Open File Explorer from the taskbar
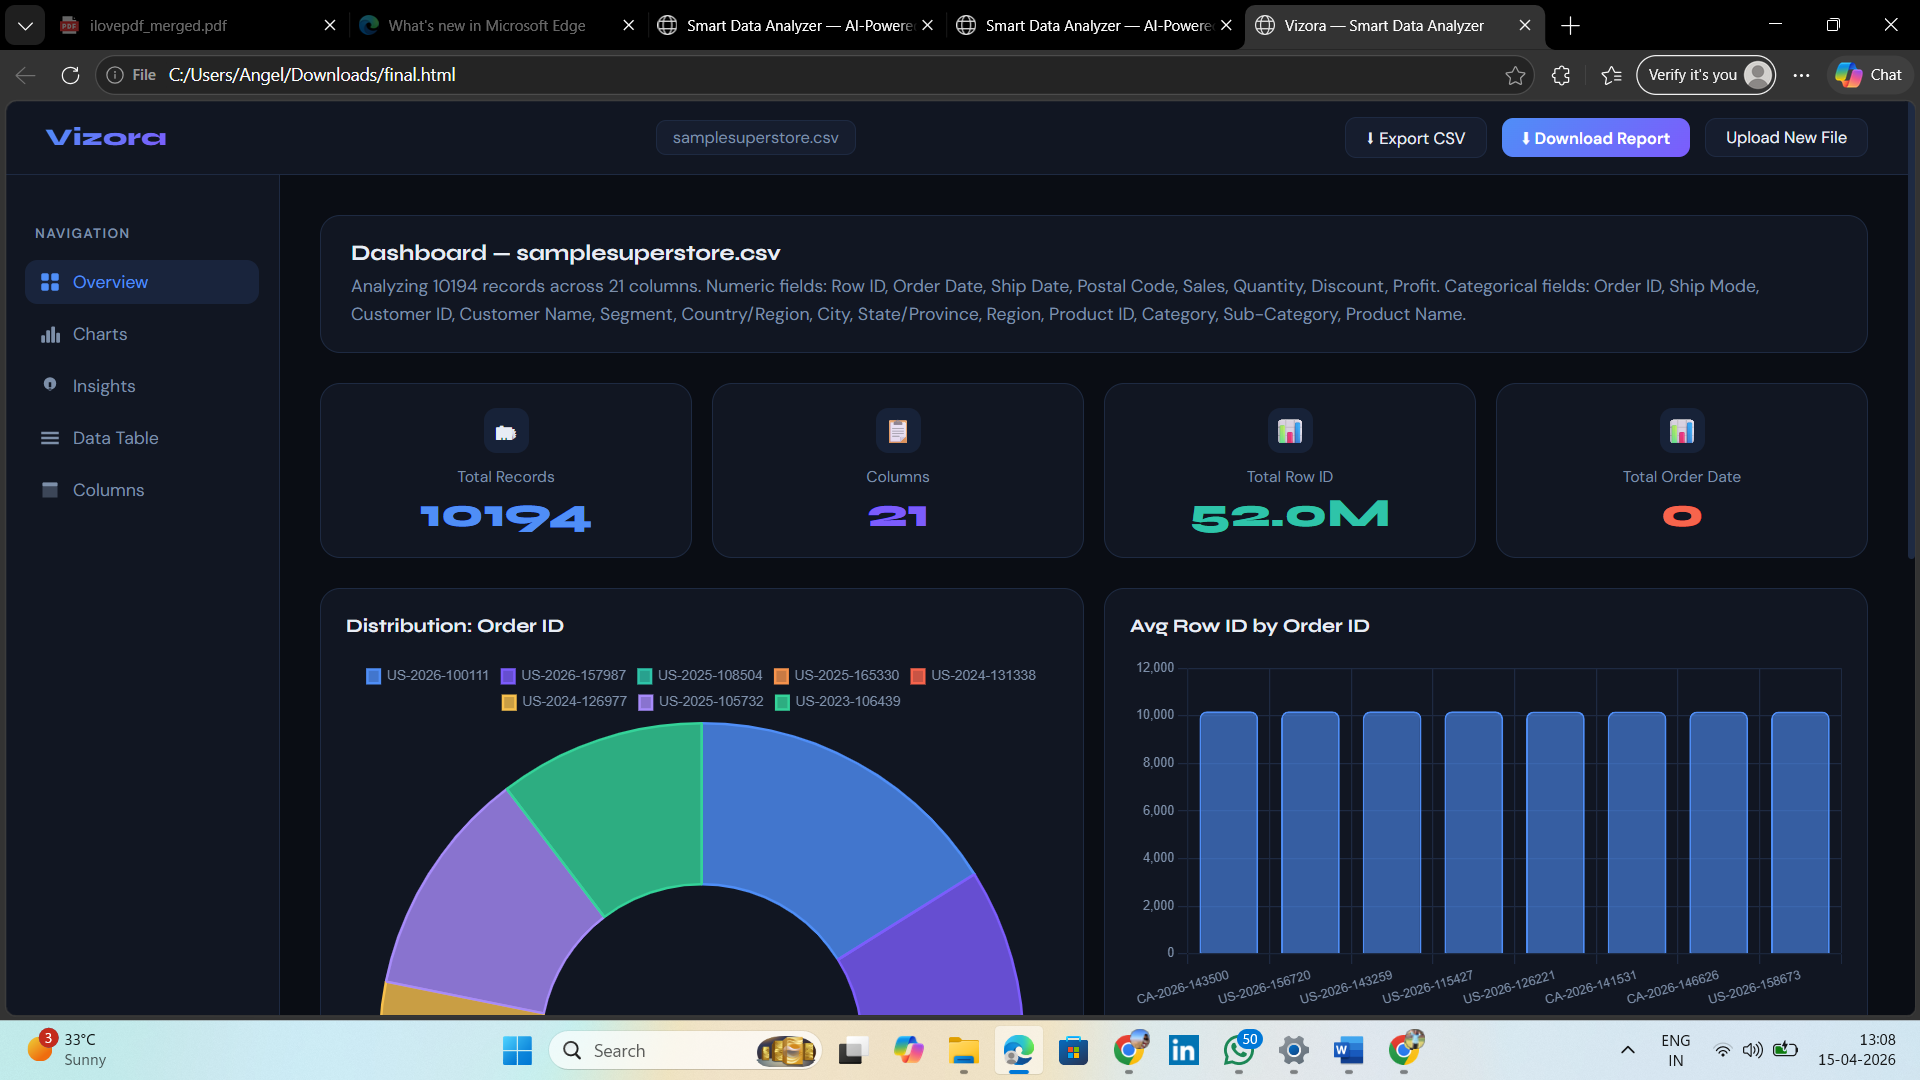The height and width of the screenshot is (1080, 1920). point(963,1051)
